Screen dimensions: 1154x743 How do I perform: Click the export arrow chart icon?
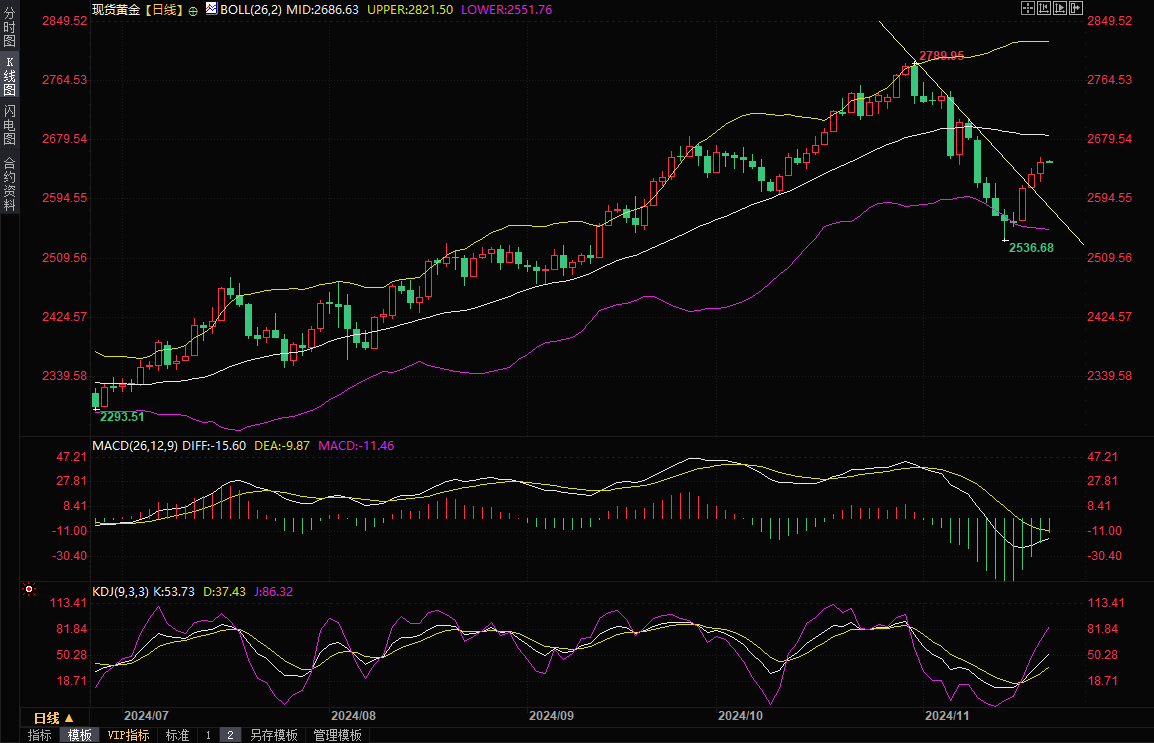pyautogui.click(x=1076, y=8)
